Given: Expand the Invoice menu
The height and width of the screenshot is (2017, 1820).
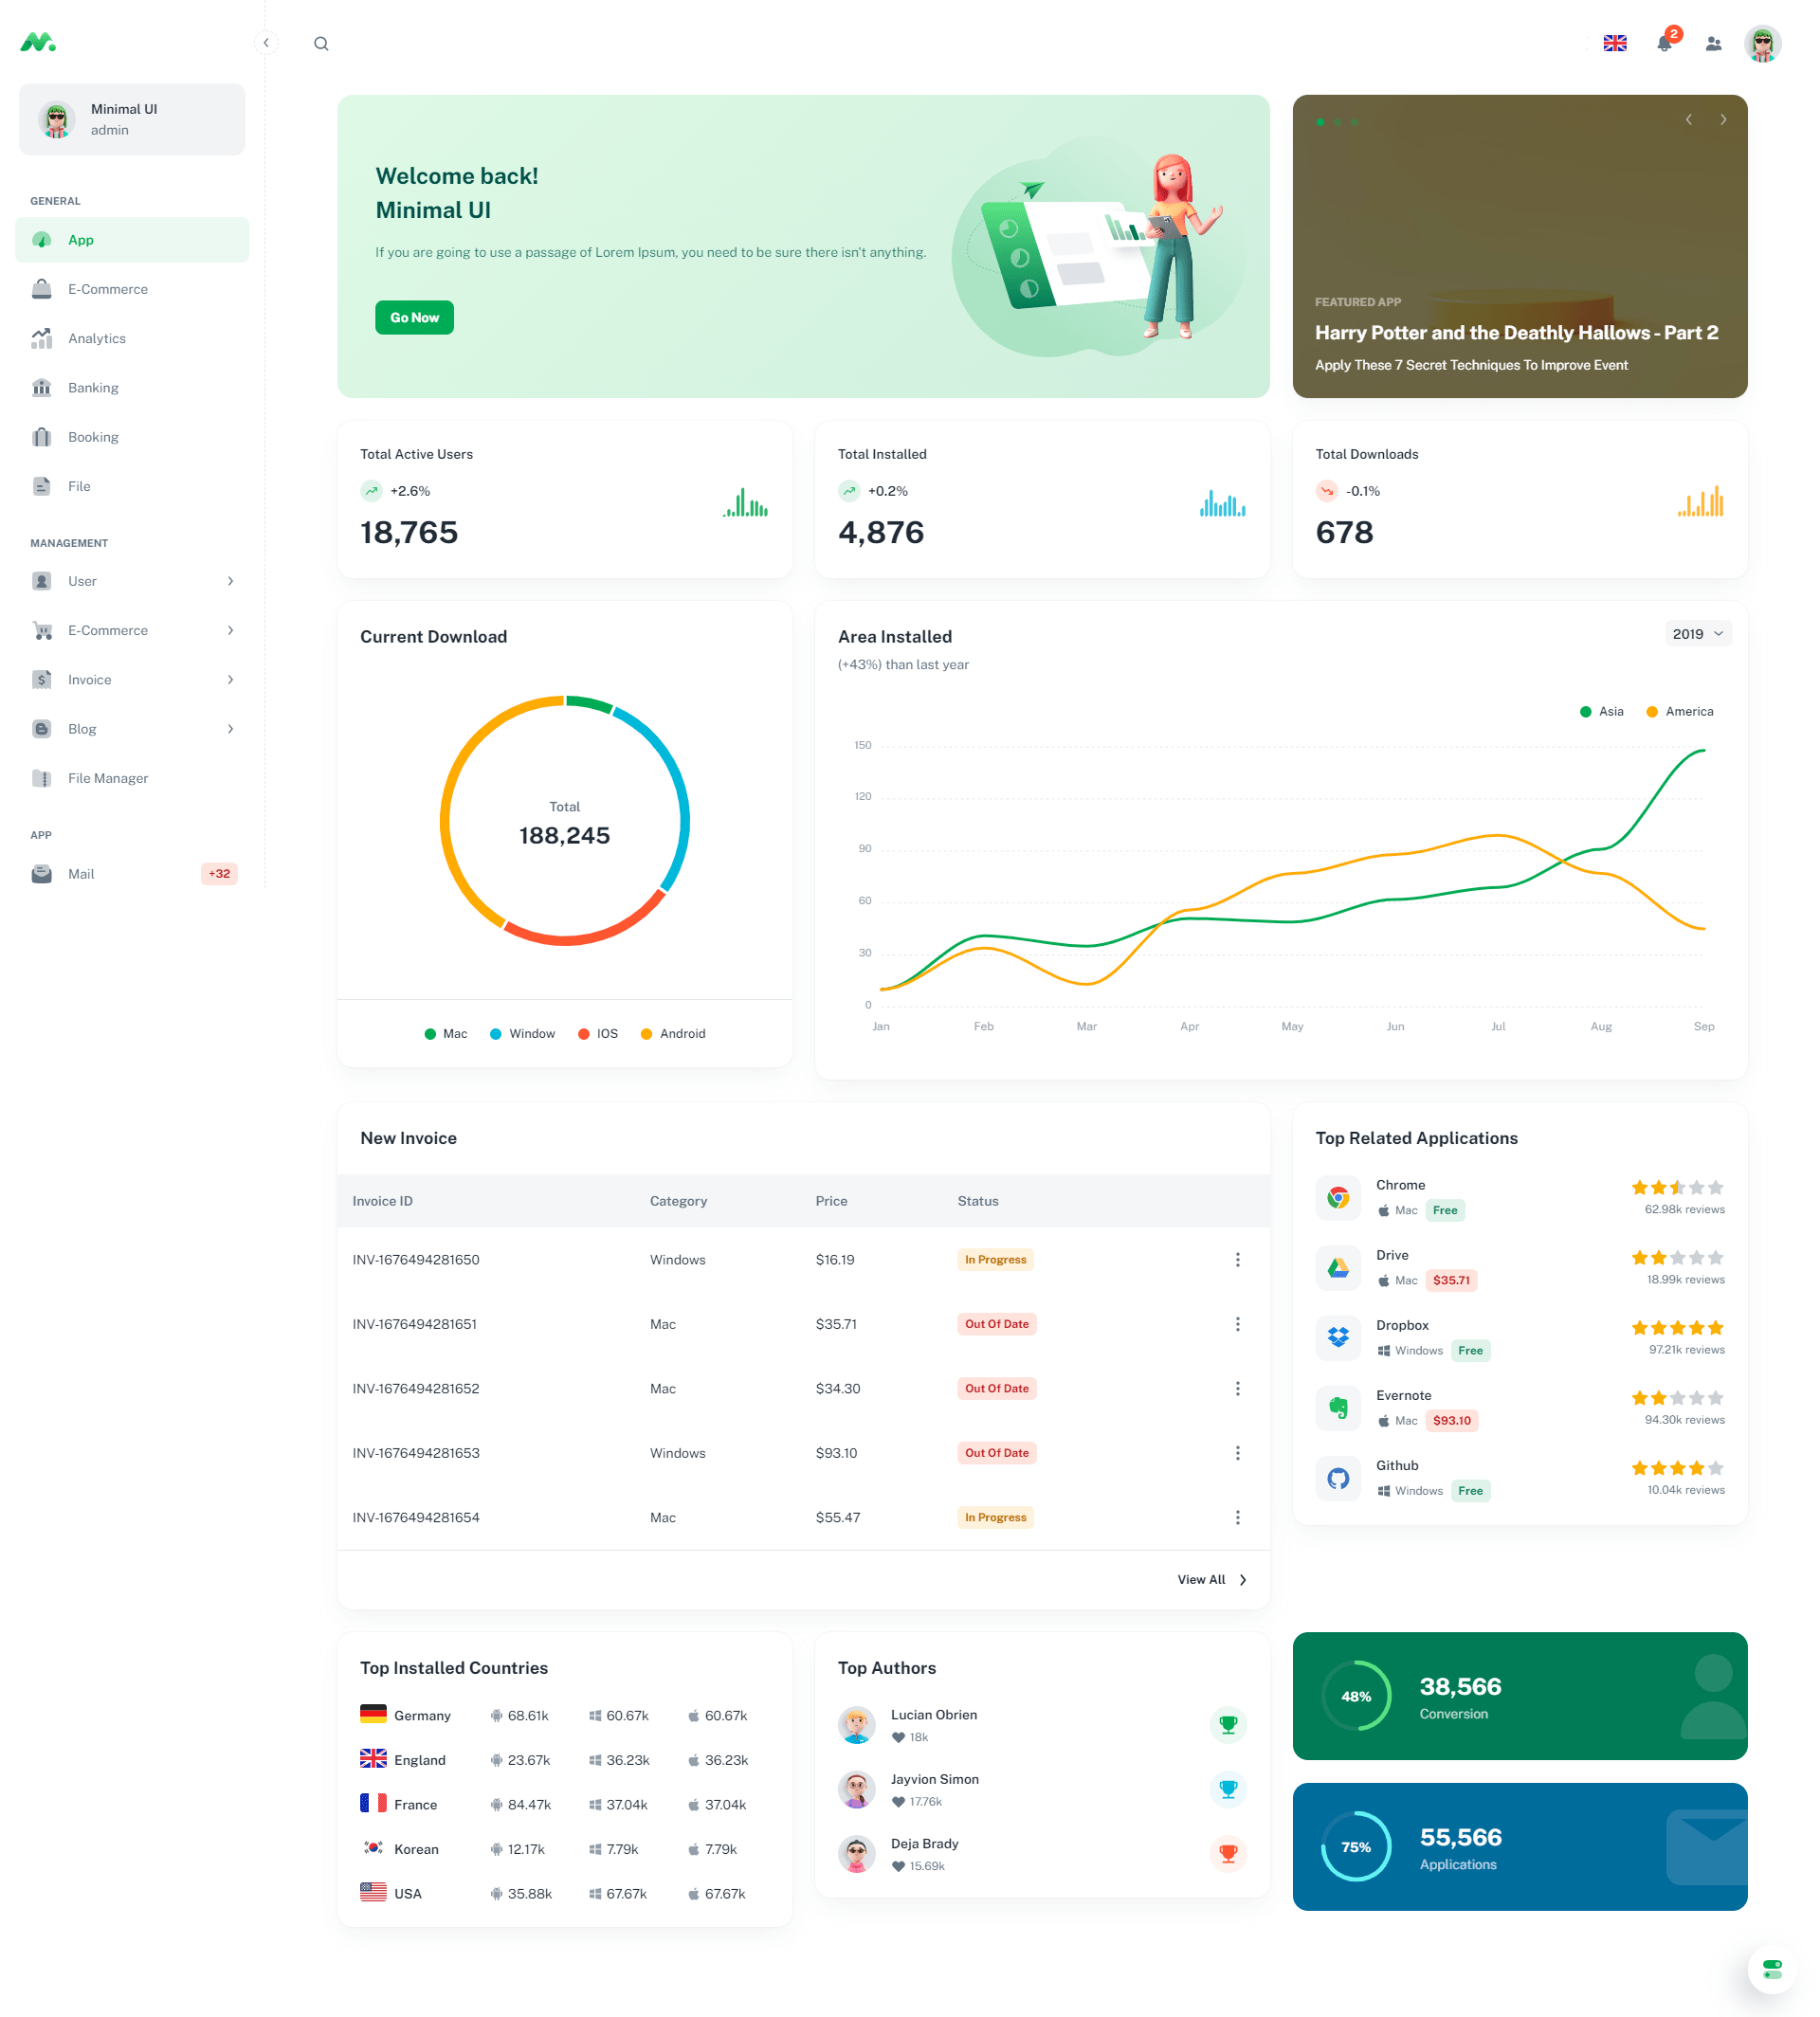Looking at the screenshot, I should (x=132, y=679).
